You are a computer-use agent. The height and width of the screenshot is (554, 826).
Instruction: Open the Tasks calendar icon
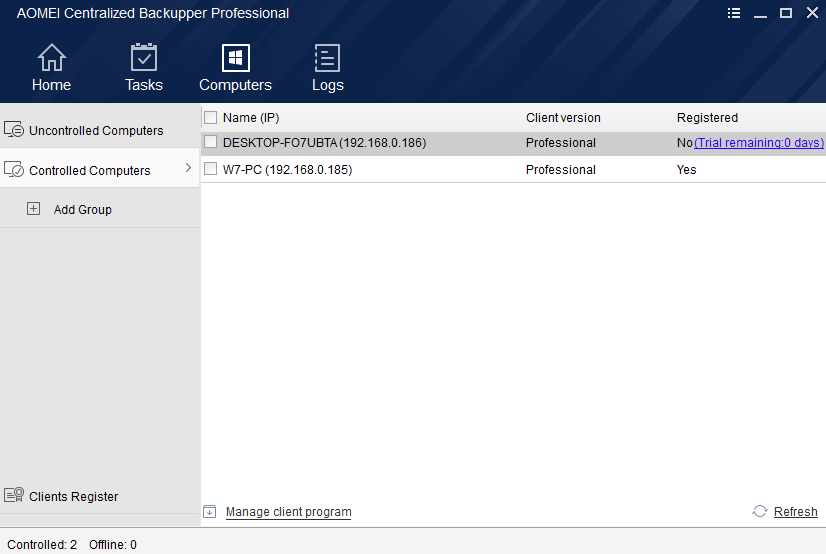pyautogui.click(x=144, y=57)
